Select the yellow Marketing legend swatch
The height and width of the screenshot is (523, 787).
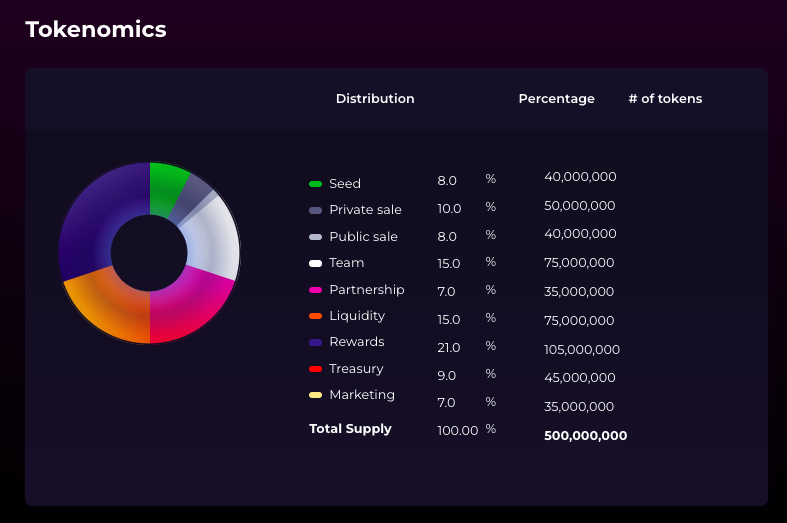coord(315,395)
